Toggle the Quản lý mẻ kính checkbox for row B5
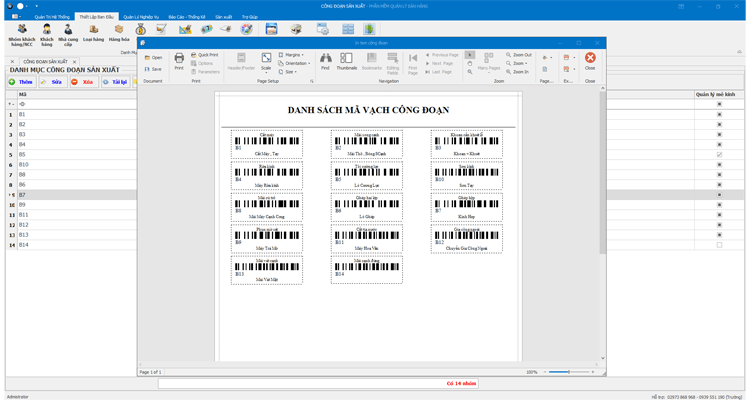This screenshot has width=750, height=400. pyautogui.click(x=719, y=155)
